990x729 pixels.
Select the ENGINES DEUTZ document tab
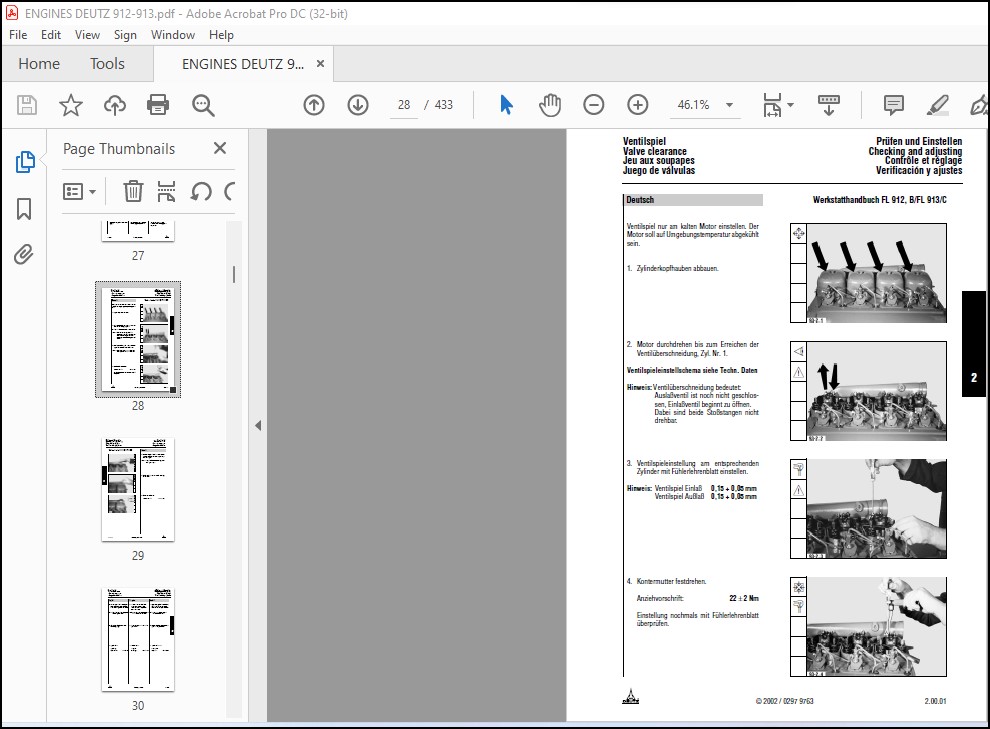pos(243,64)
